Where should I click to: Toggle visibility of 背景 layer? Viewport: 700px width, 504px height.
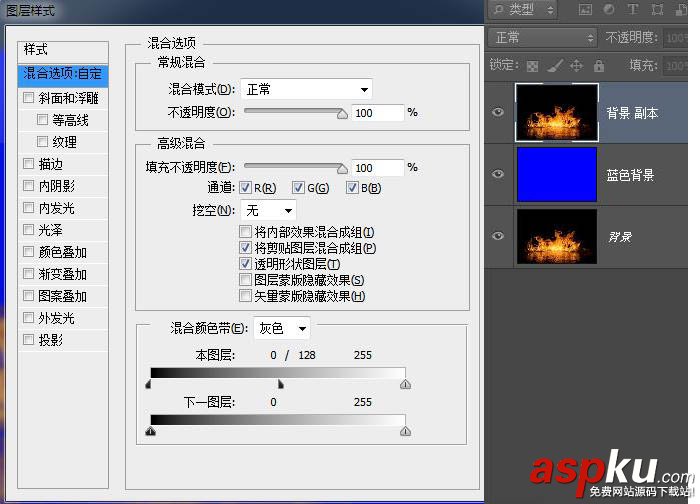coord(498,236)
